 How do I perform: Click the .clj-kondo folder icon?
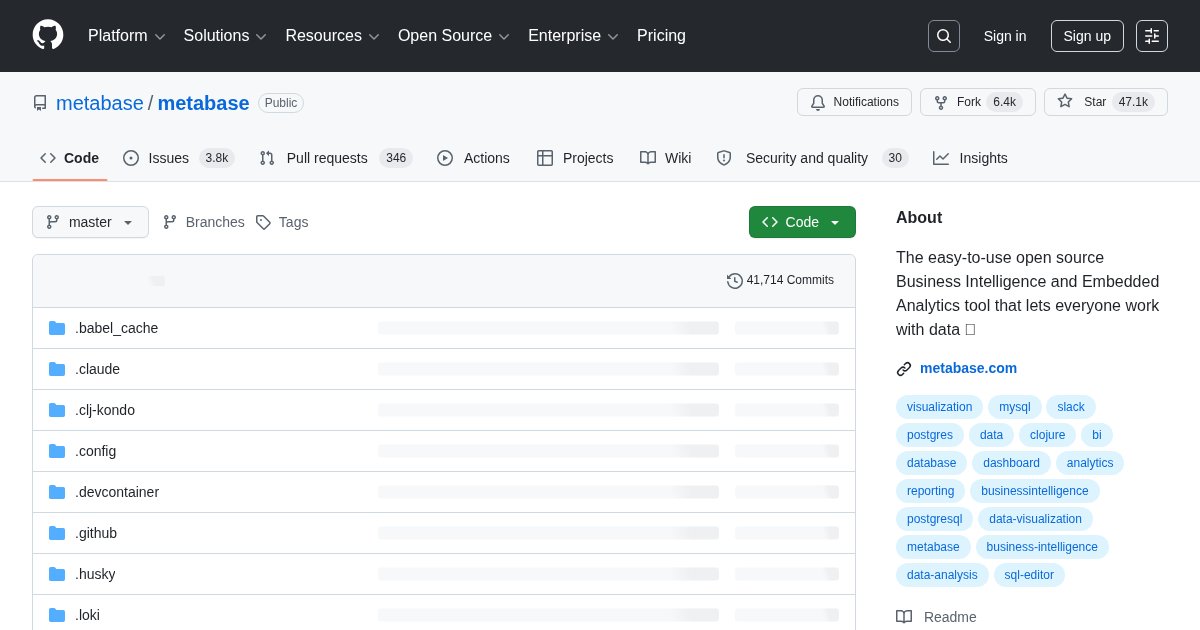[57, 410]
